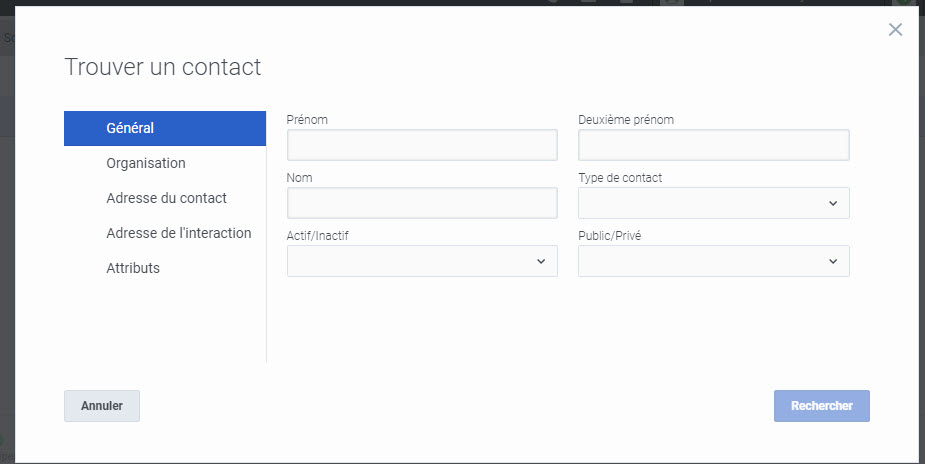Expand the Actif/Inactif combo box

(x=422, y=261)
